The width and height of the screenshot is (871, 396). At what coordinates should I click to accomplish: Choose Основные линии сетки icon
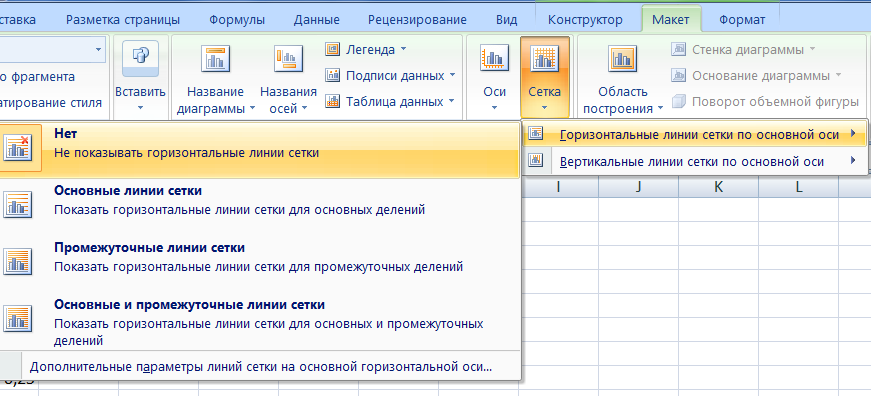point(18,204)
